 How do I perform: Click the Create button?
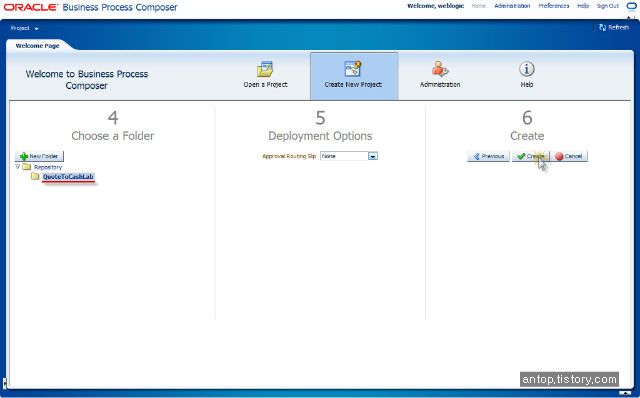coord(531,156)
